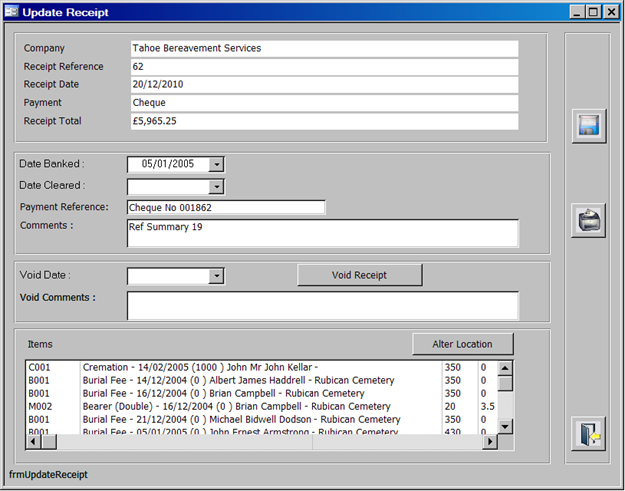This screenshot has height=491, width=625.
Task: Click items list scroll right arrow
Action: point(490,442)
